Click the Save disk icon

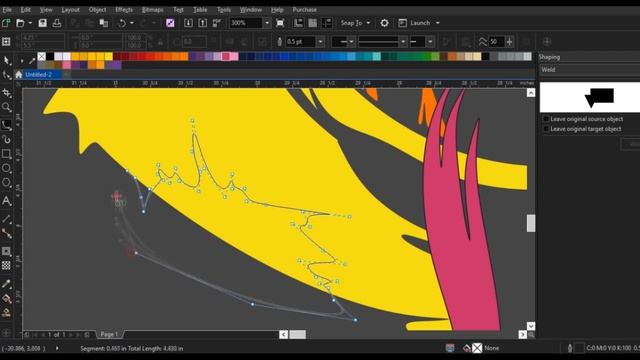click(x=42, y=23)
